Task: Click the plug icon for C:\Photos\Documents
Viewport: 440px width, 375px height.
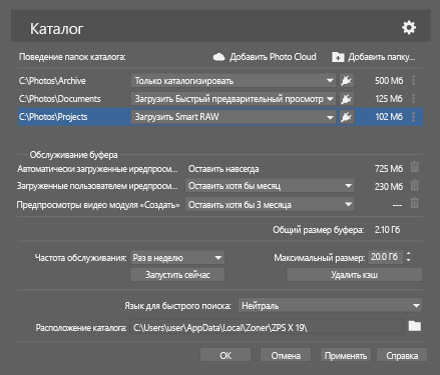Action: coord(346,99)
